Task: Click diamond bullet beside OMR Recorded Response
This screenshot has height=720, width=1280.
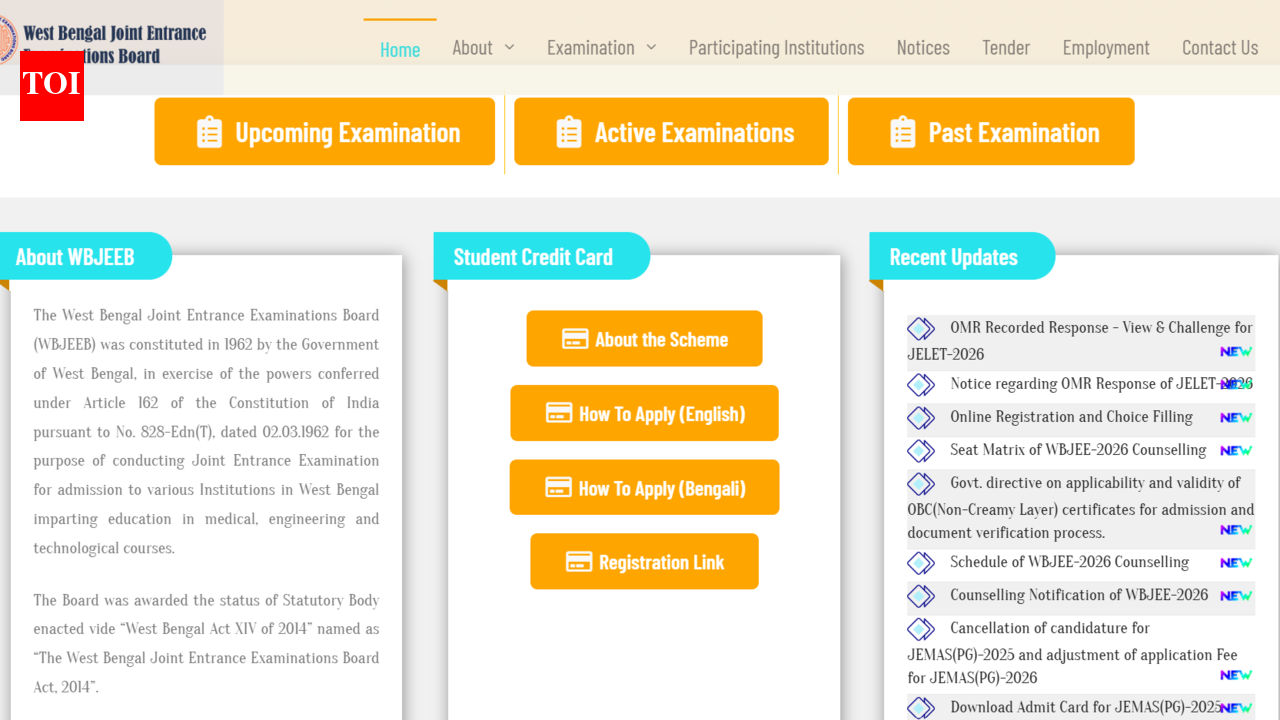Action: pos(921,328)
